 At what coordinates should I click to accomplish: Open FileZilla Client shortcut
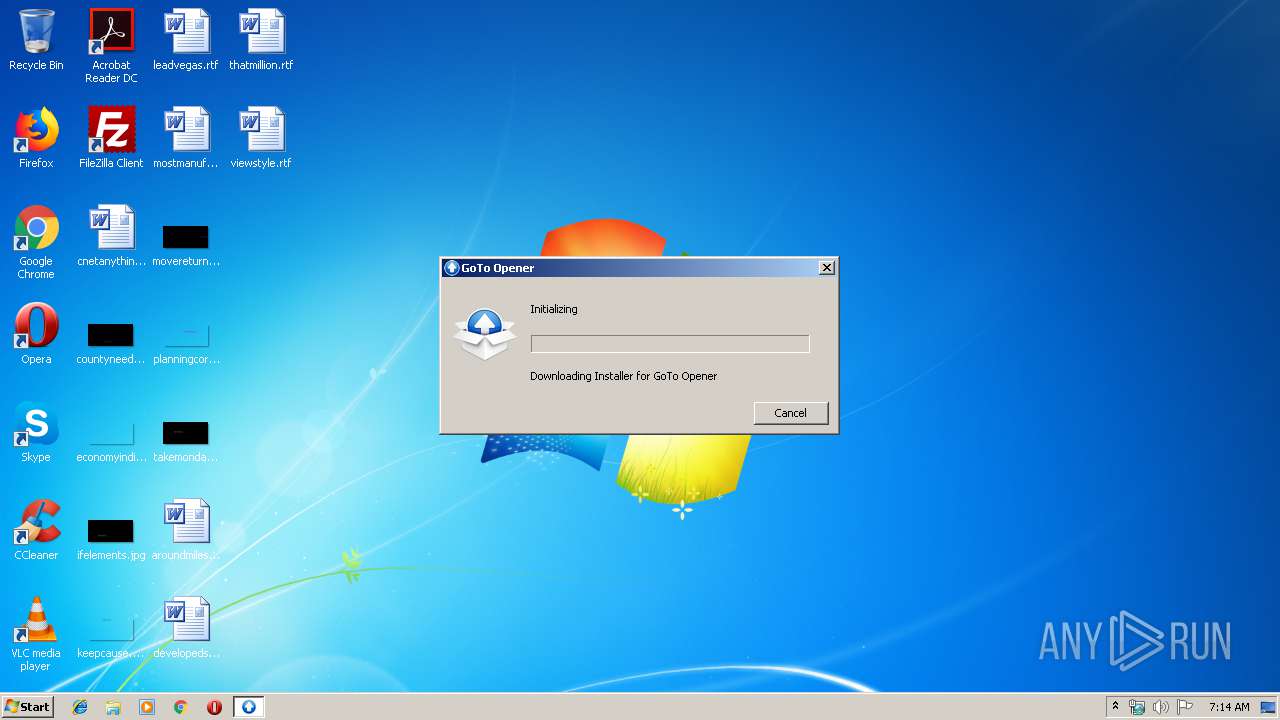111,138
